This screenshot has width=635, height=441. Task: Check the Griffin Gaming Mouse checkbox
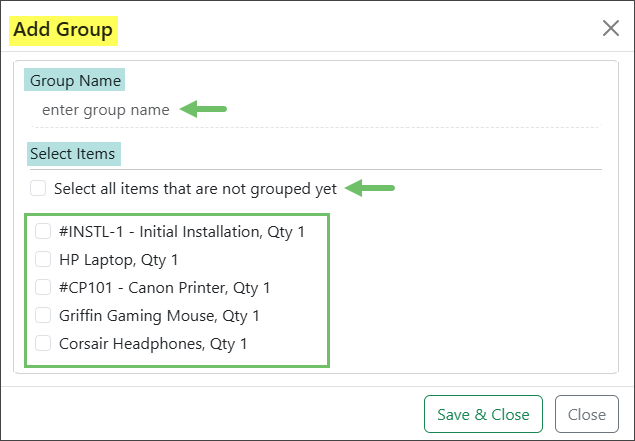pos(43,315)
